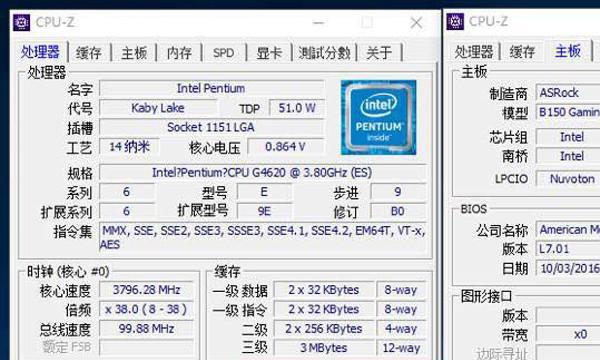Screen dimensions: 600x360
Task: Click the G4620 specification field
Action: click(262, 173)
